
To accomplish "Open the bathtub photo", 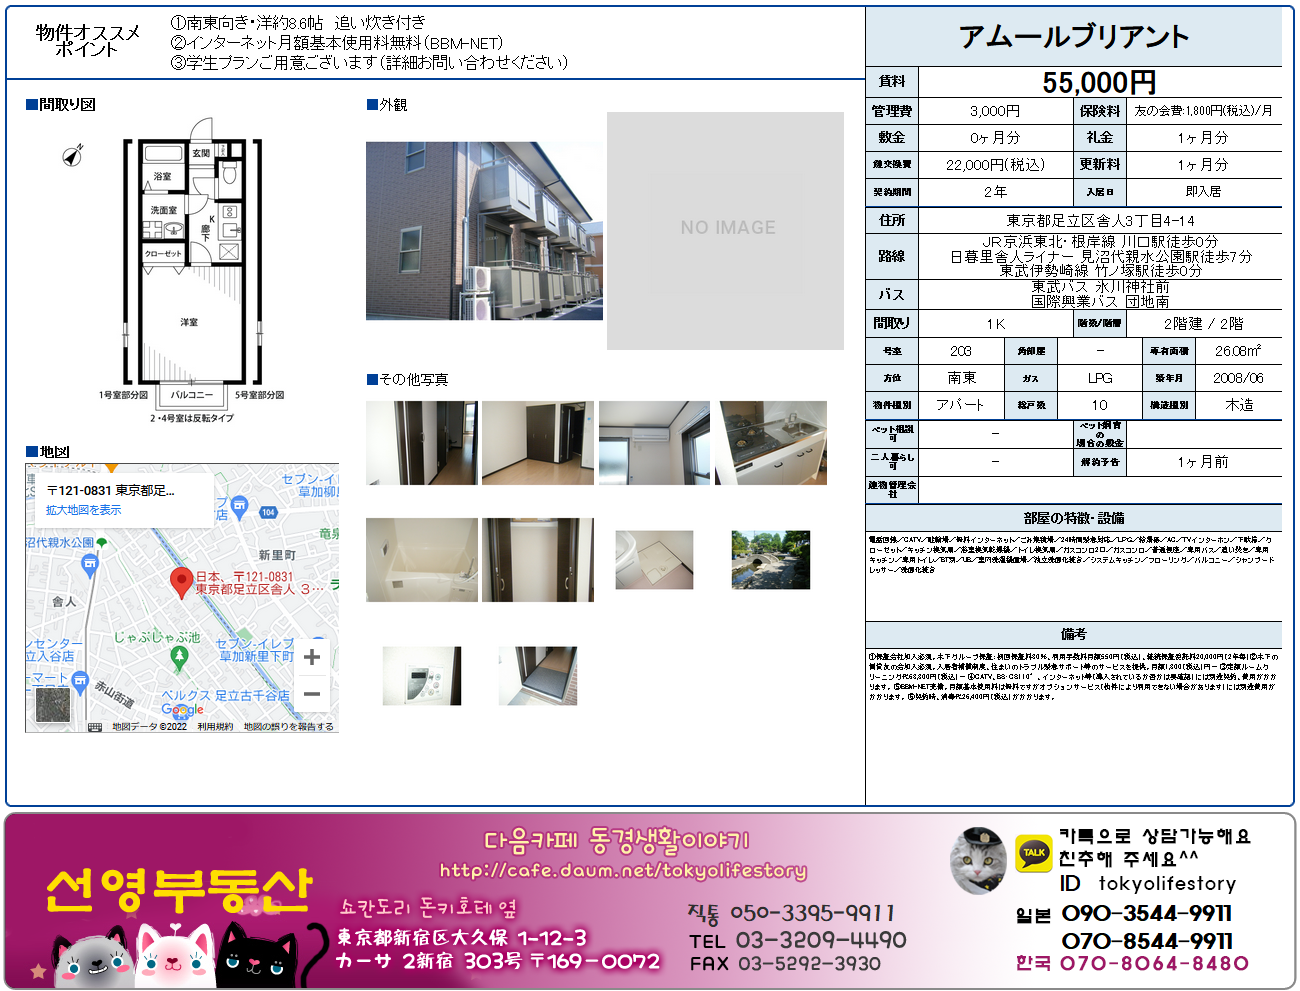I will point(422,560).
